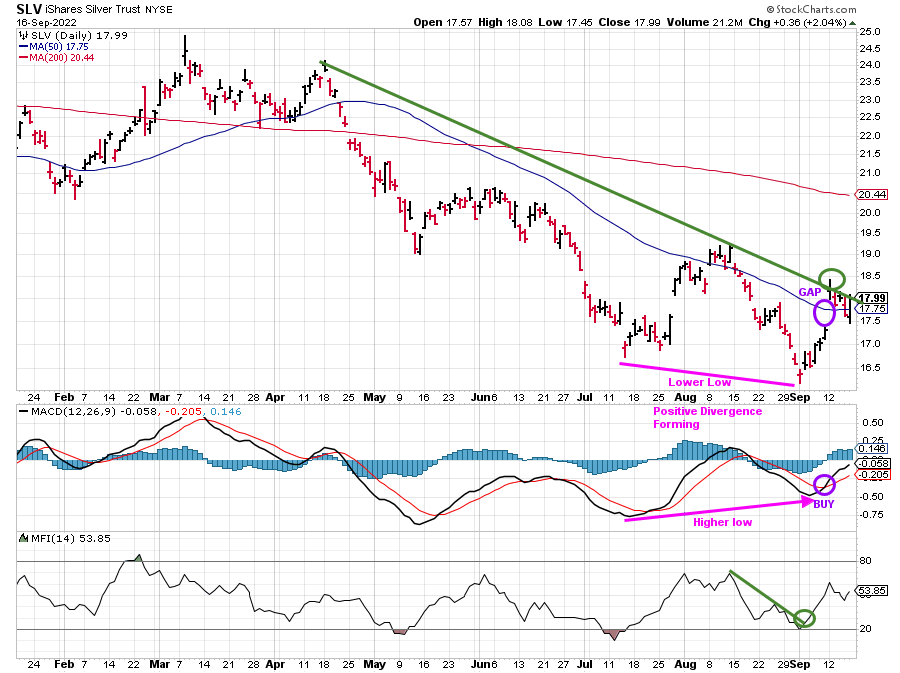Click the MA(200) 20.44 legend entry
The image size is (900, 673).
click(x=61, y=57)
